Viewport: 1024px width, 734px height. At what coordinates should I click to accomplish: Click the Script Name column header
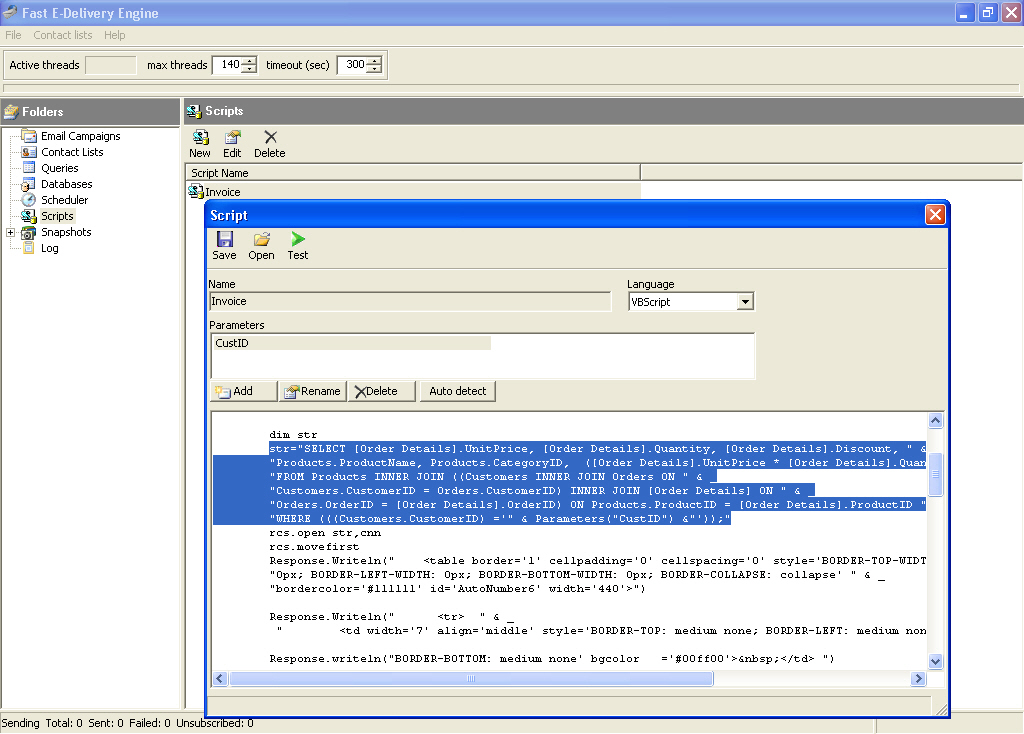413,173
